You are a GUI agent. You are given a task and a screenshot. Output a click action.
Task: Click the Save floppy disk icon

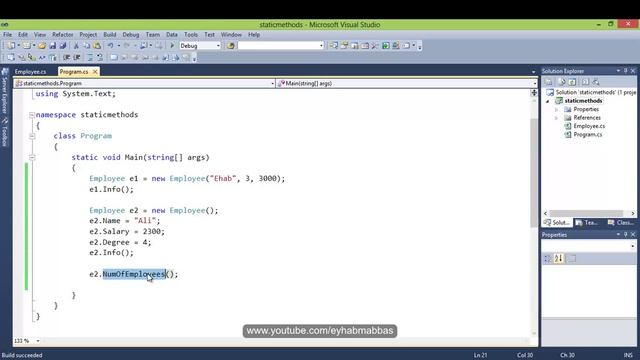[x=53, y=46]
